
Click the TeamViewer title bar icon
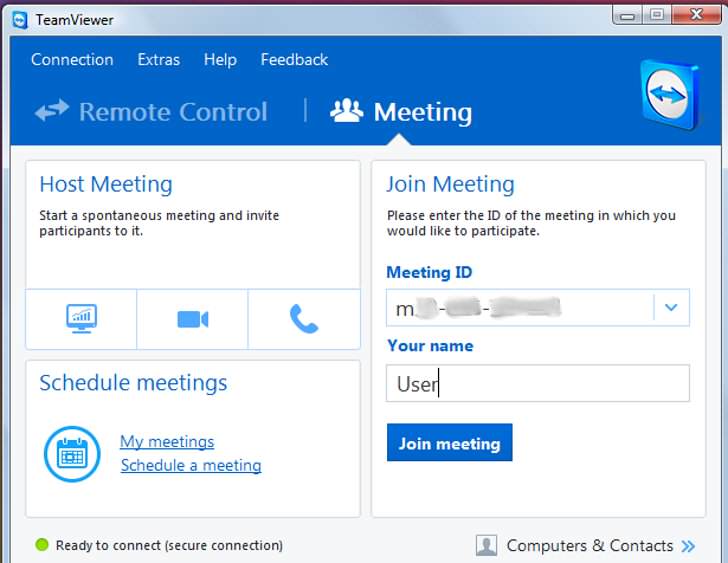(x=19, y=19)
